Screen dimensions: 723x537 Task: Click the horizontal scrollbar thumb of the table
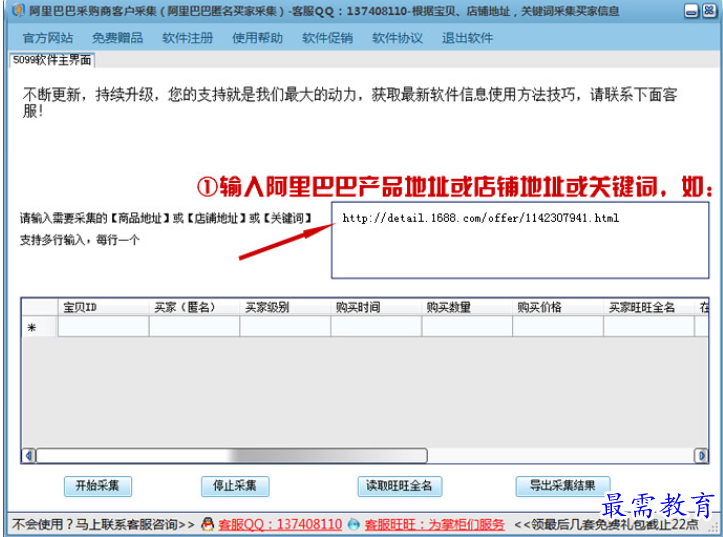point(232,456)
